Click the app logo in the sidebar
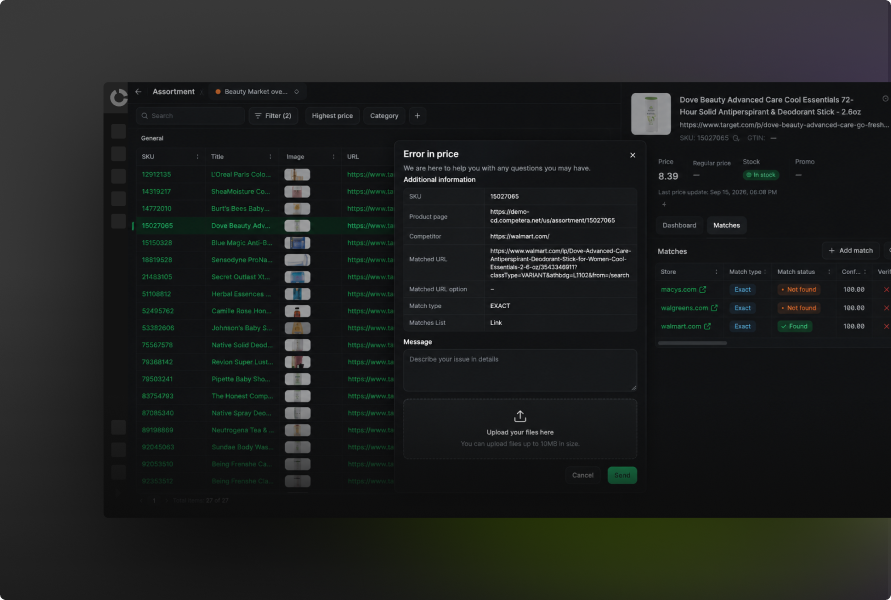The image size is (891, 600). 118,98
